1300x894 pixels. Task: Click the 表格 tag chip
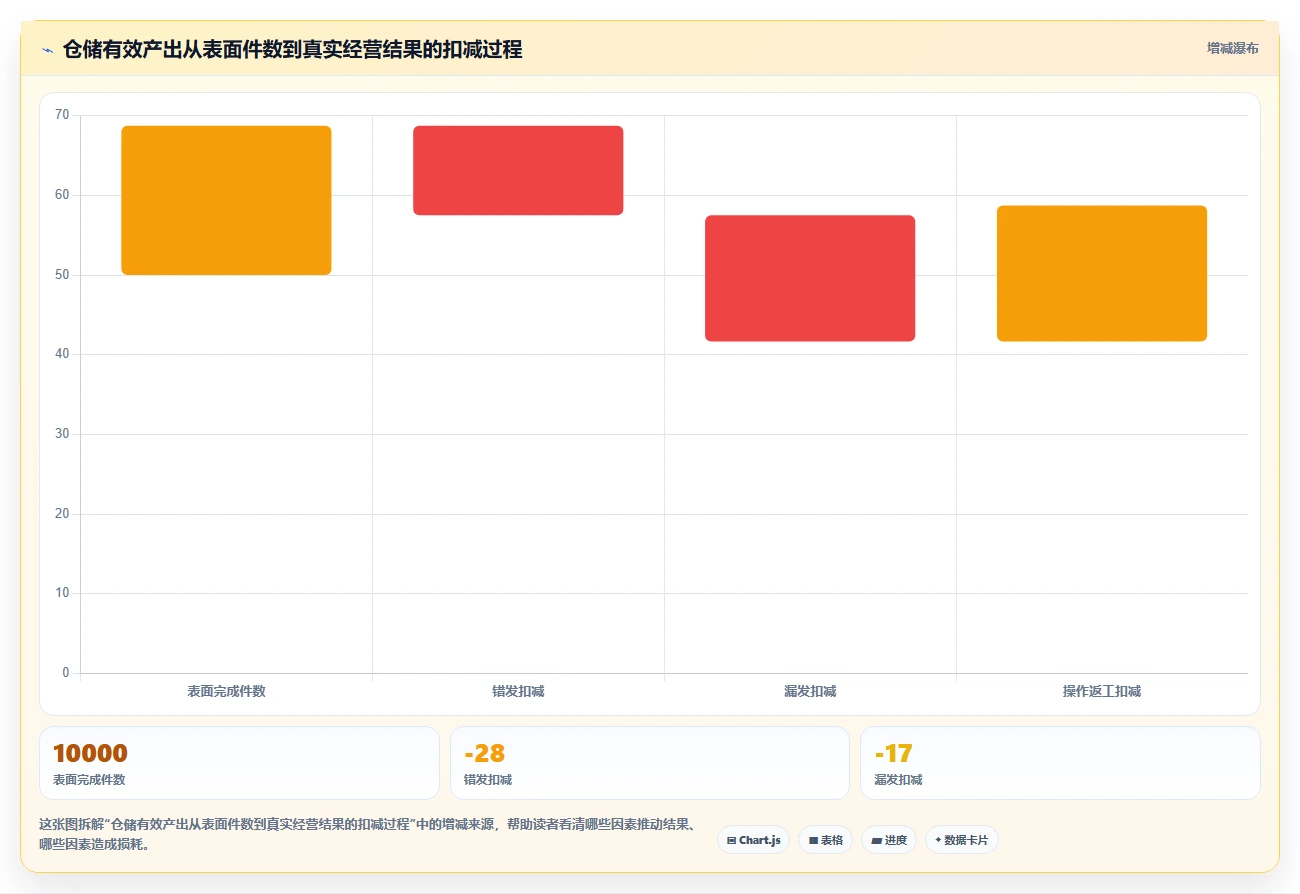pos(825,840)
